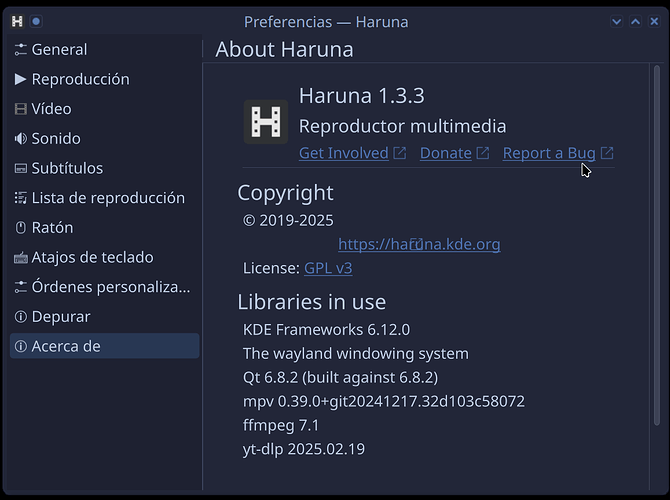
Task: Select the Ratón sidebar entry
Action: coord(104,227)
